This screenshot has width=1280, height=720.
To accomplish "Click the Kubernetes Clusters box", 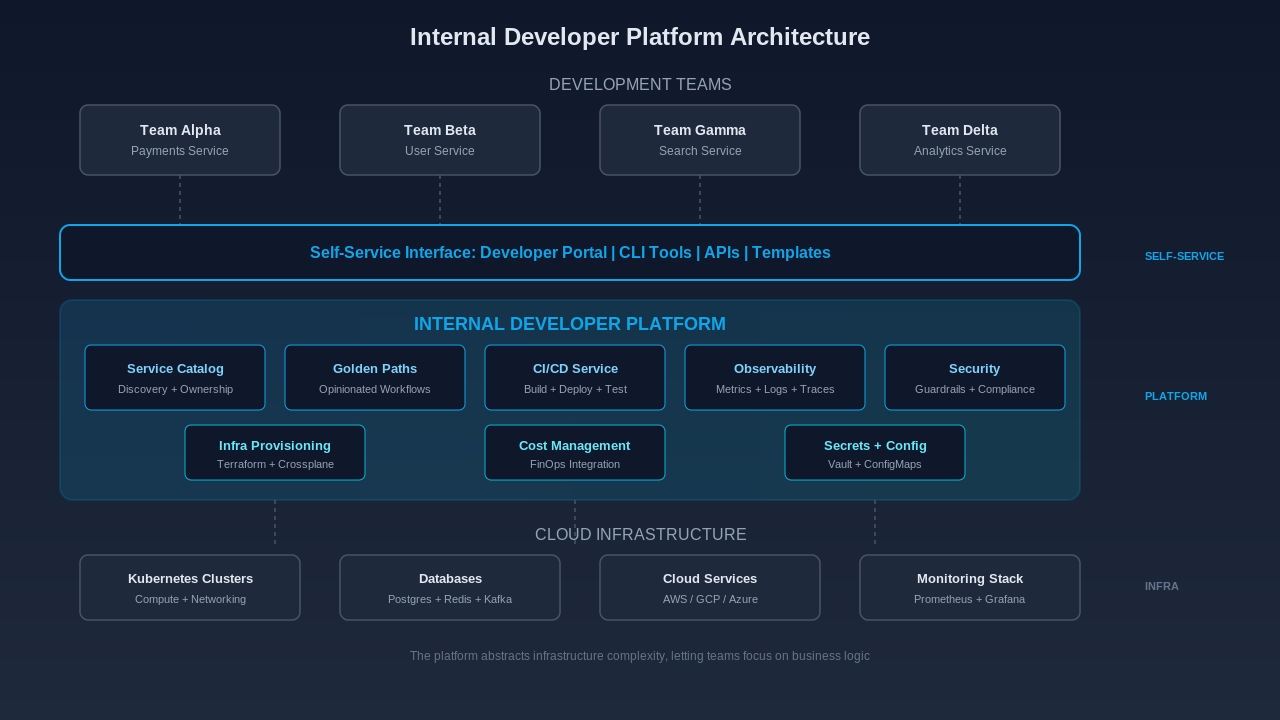I will pos(190,588).
